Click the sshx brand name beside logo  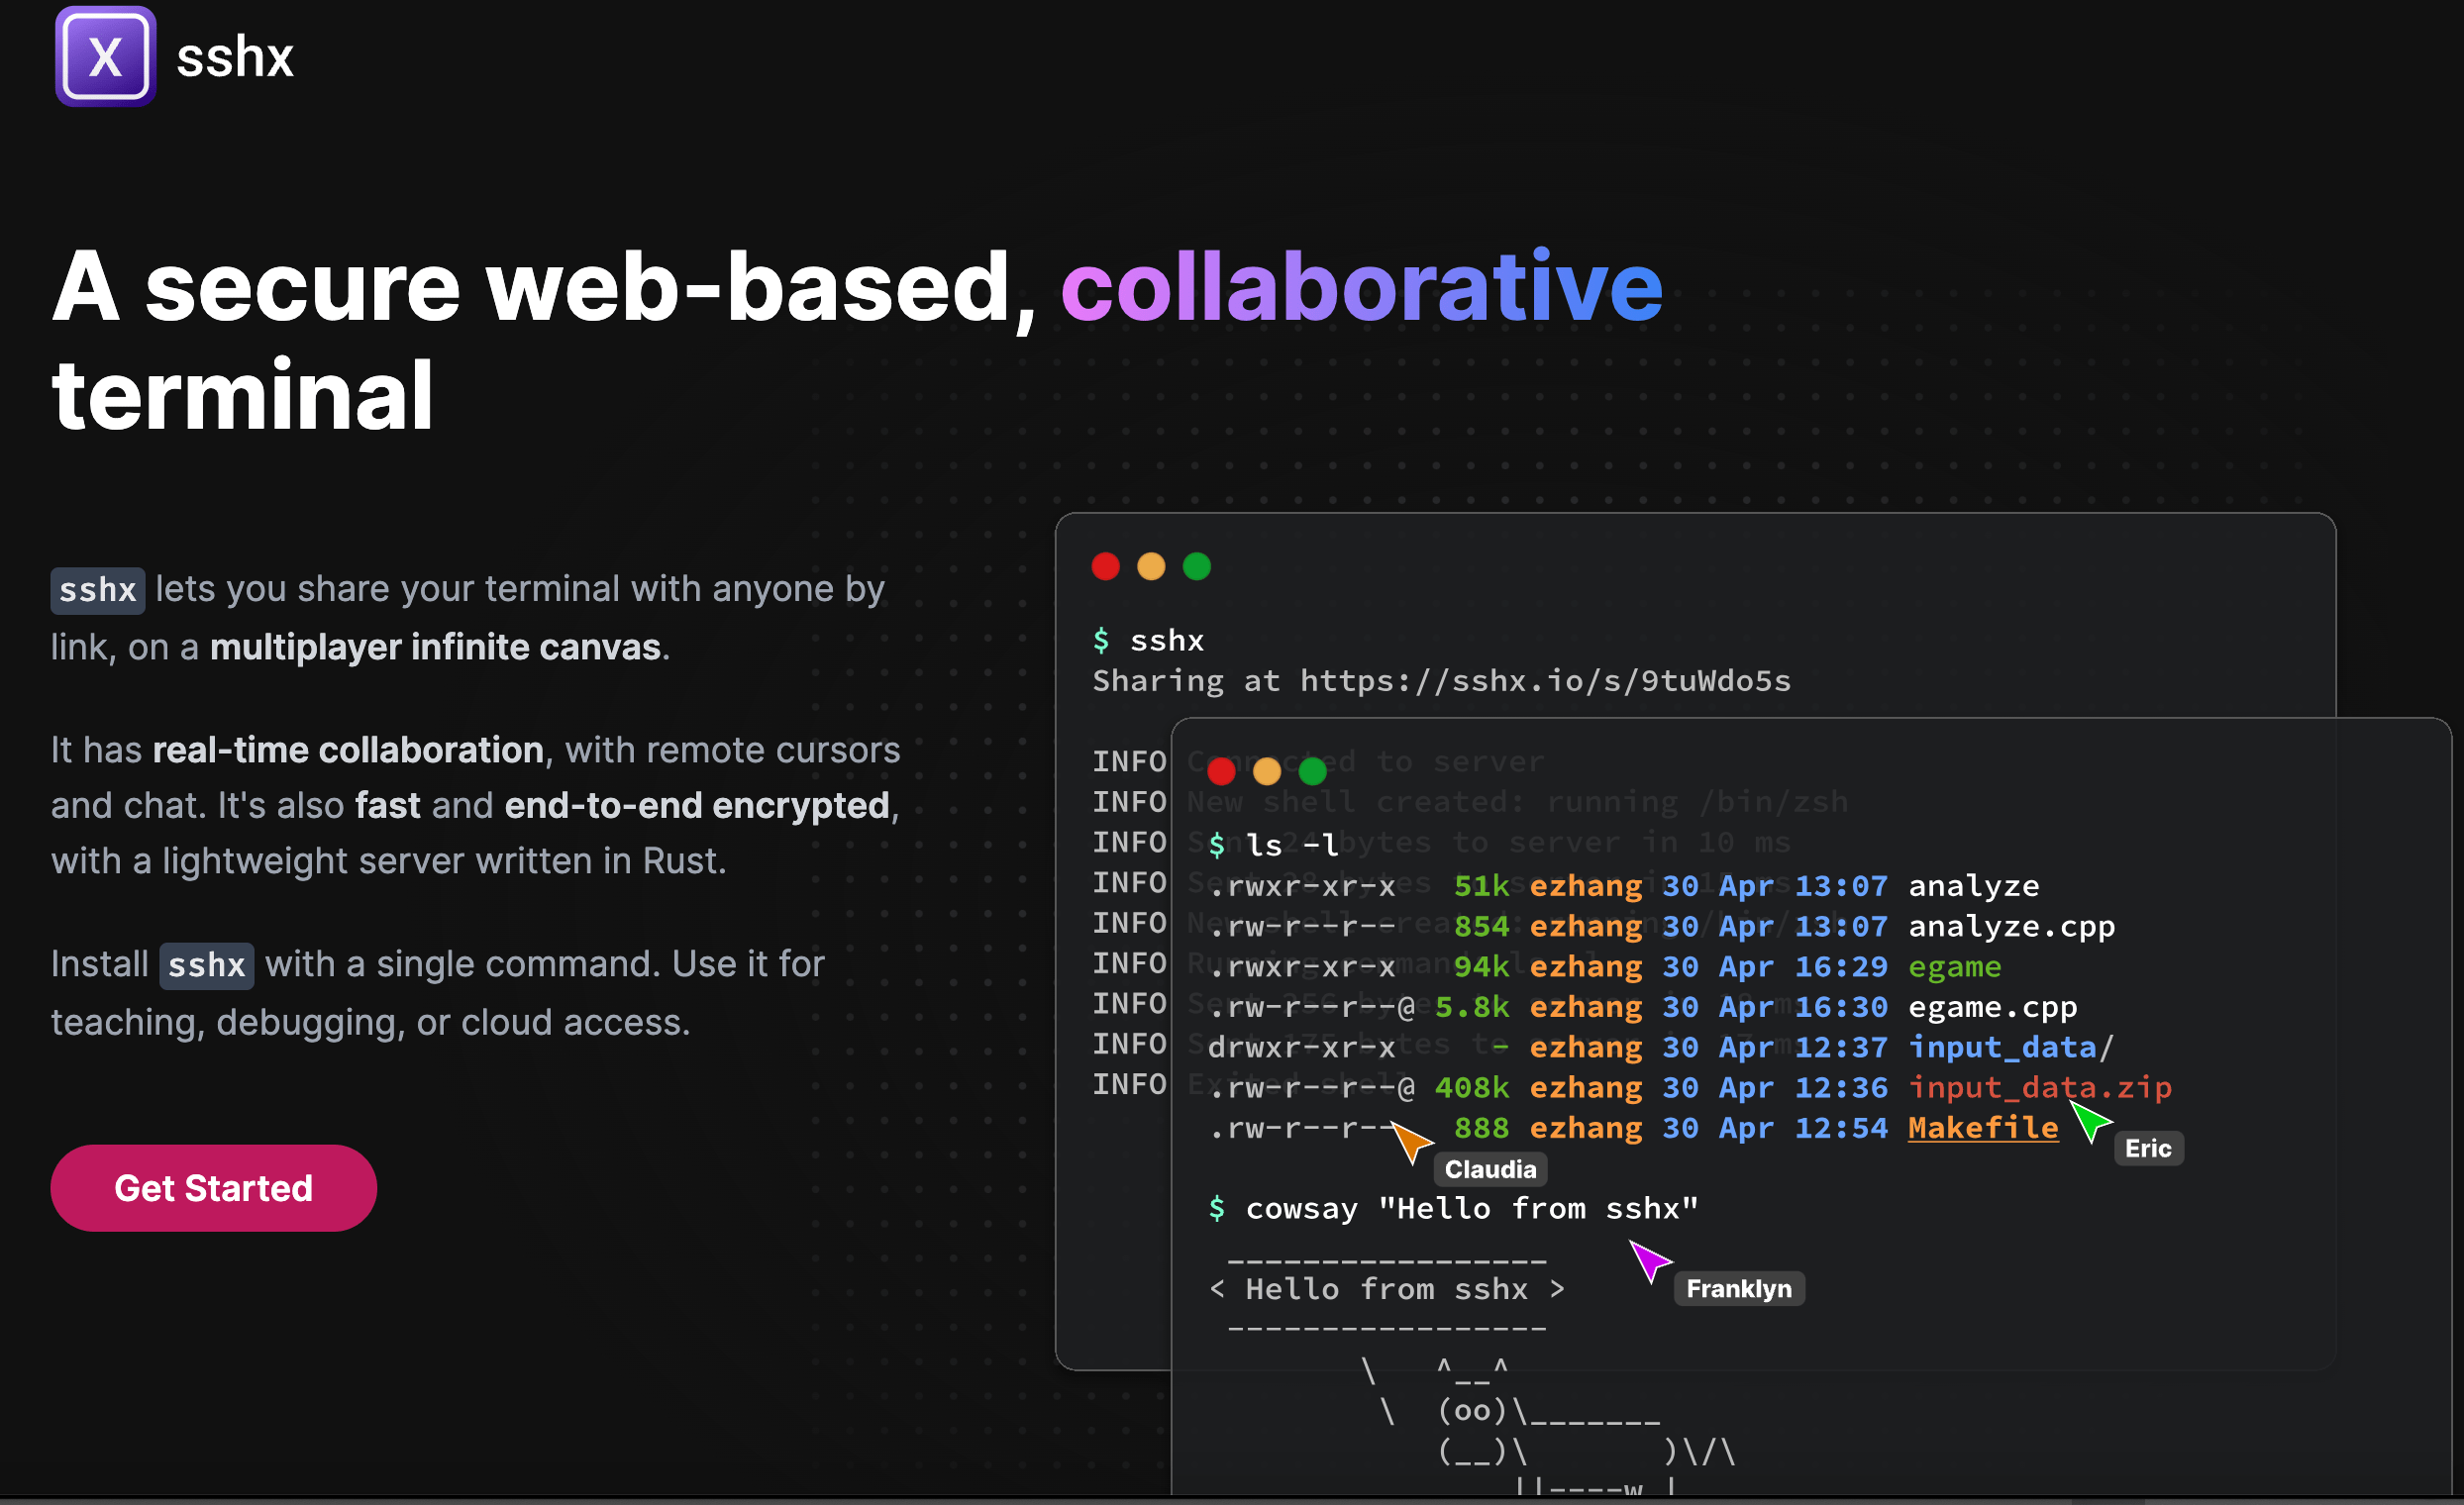235,57
